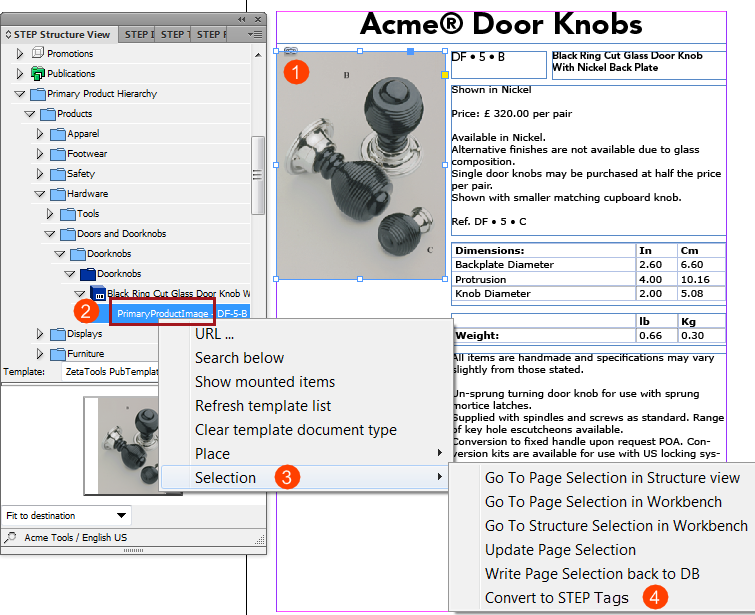Click the Primary Product Hierarchy folder icon

coord(38,94)
